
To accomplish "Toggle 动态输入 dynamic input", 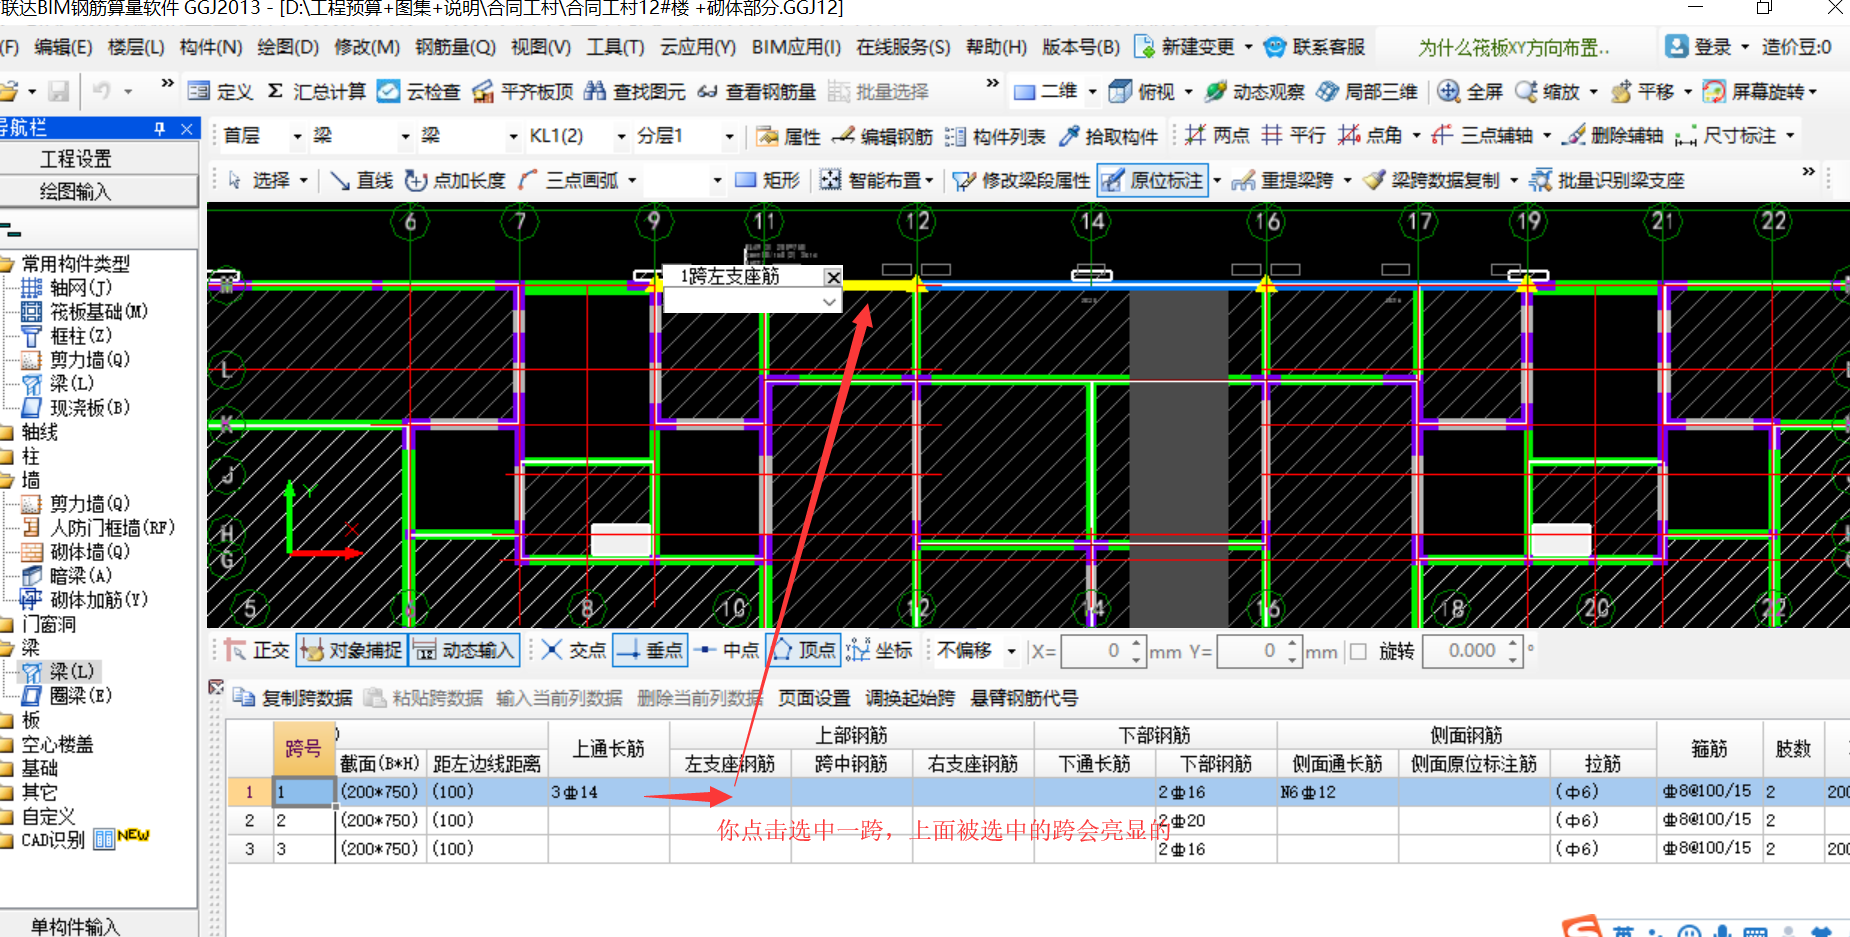I will click(x=464, y=650).
